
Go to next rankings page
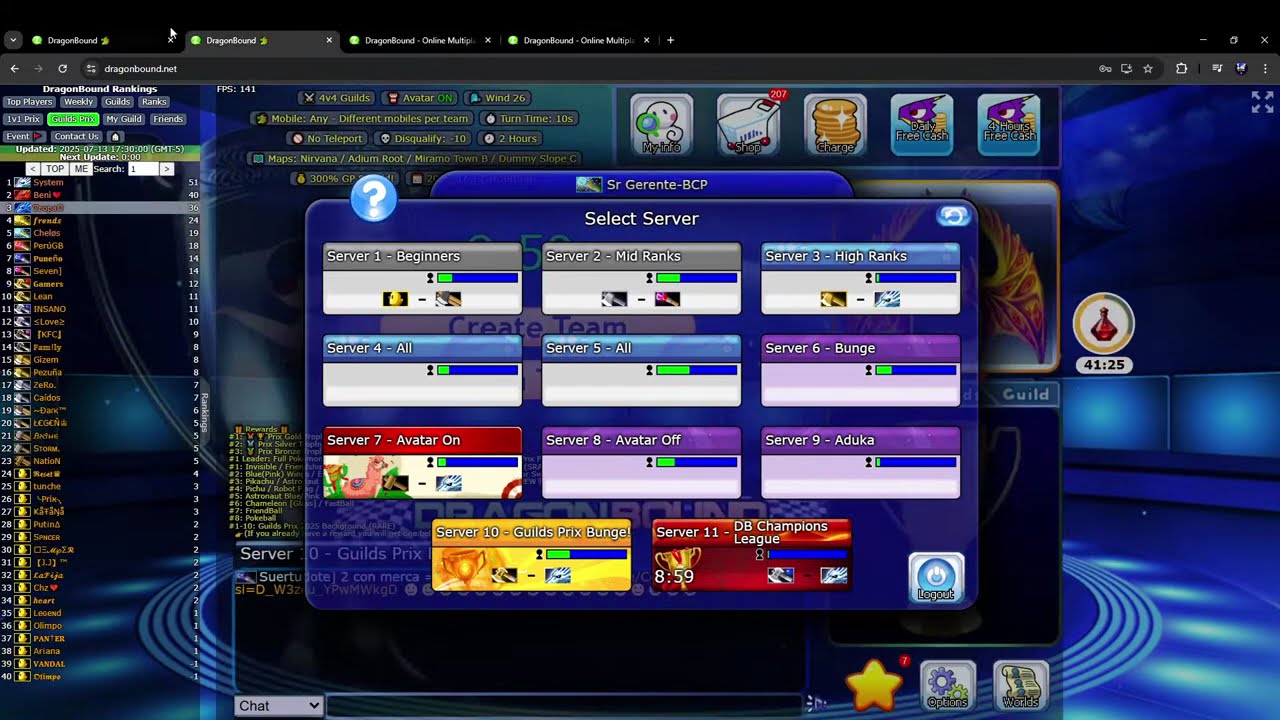(166, 169)
